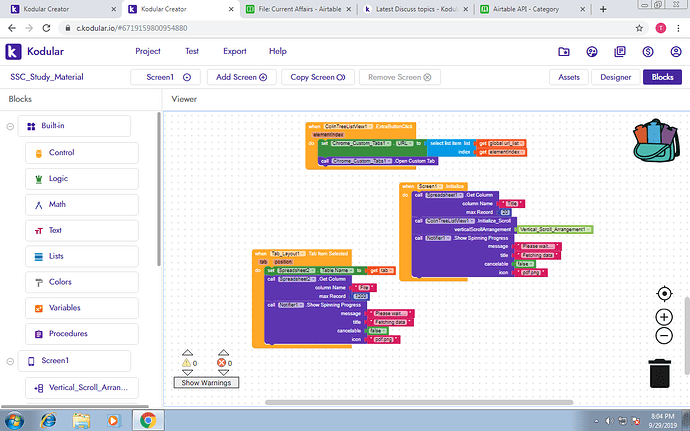The width and height of the screenshot is (690, 431).
Task: Click the Show Warnings button
Action: click(206, 383)
